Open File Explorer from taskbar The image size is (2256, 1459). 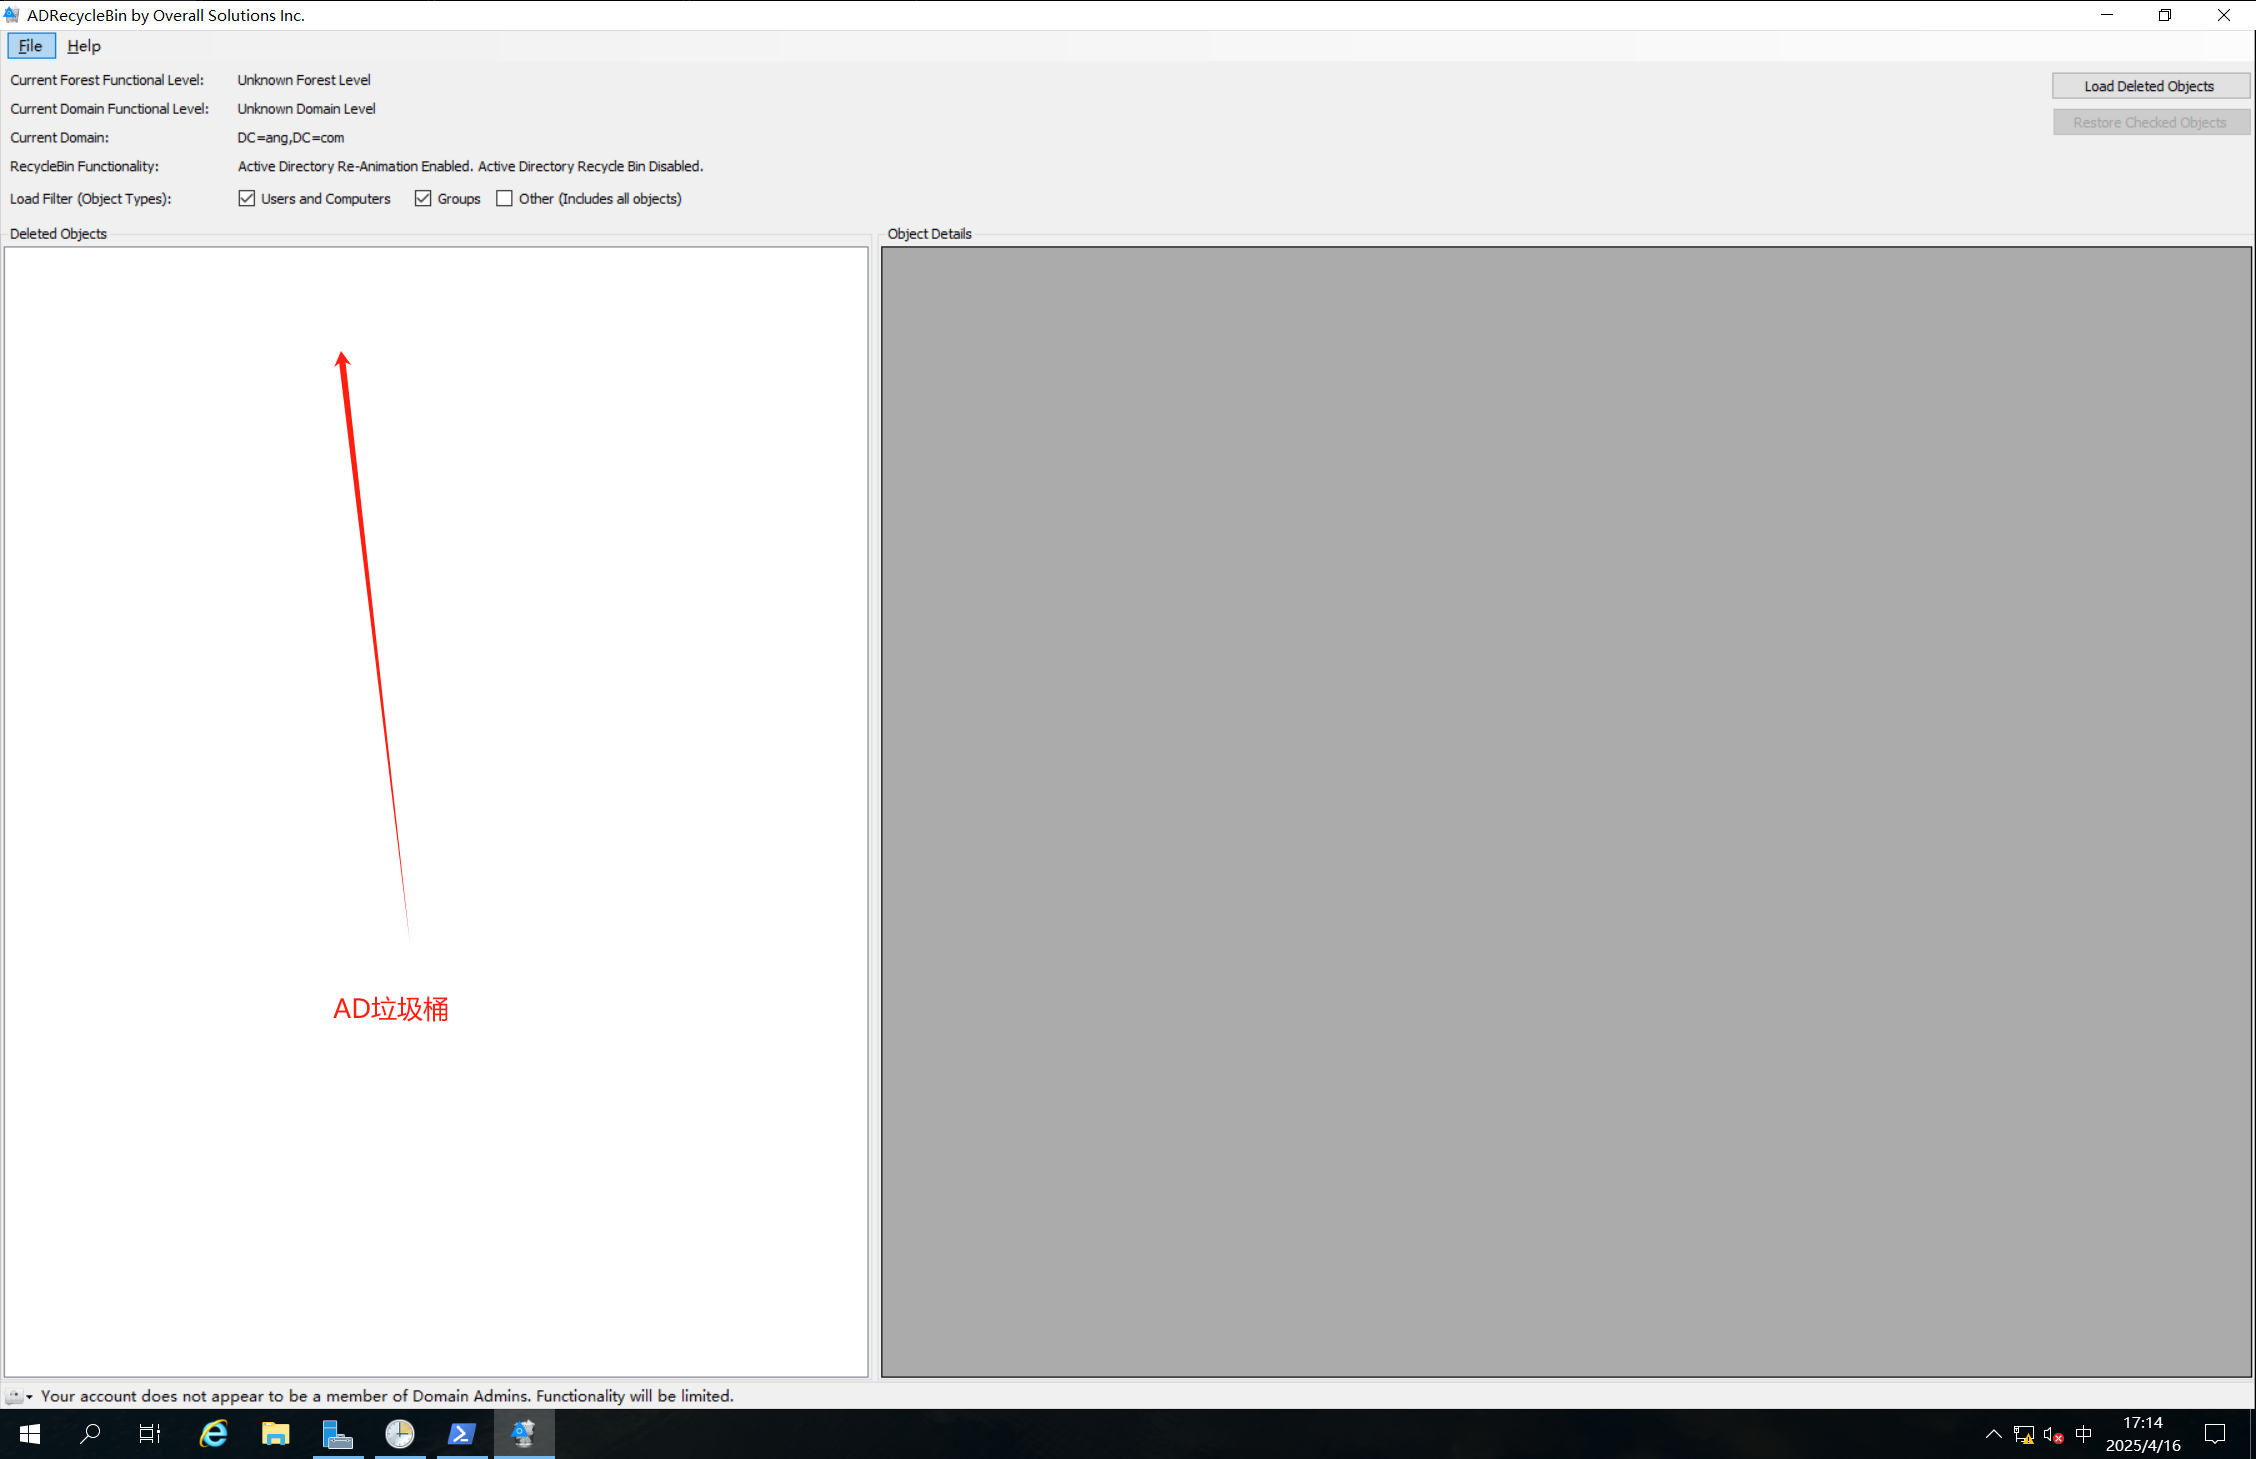[275, 1434]
